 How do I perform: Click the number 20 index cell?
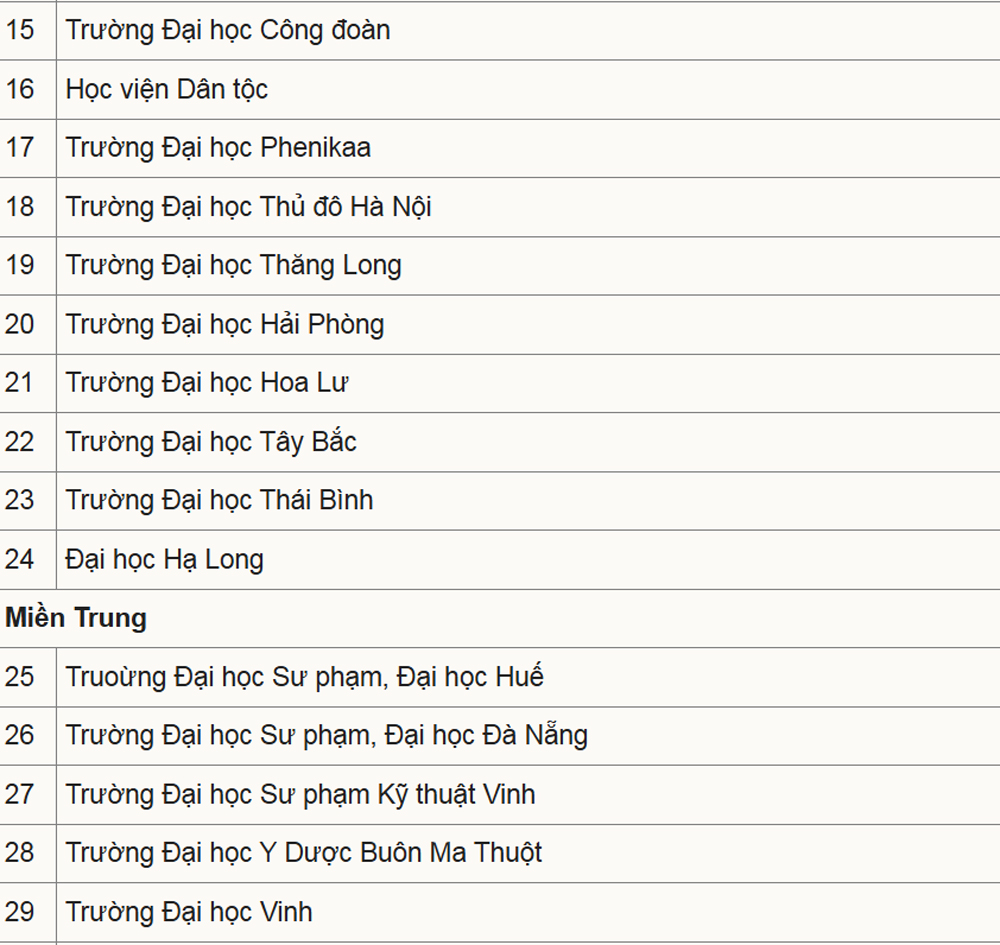coord(20,324)
